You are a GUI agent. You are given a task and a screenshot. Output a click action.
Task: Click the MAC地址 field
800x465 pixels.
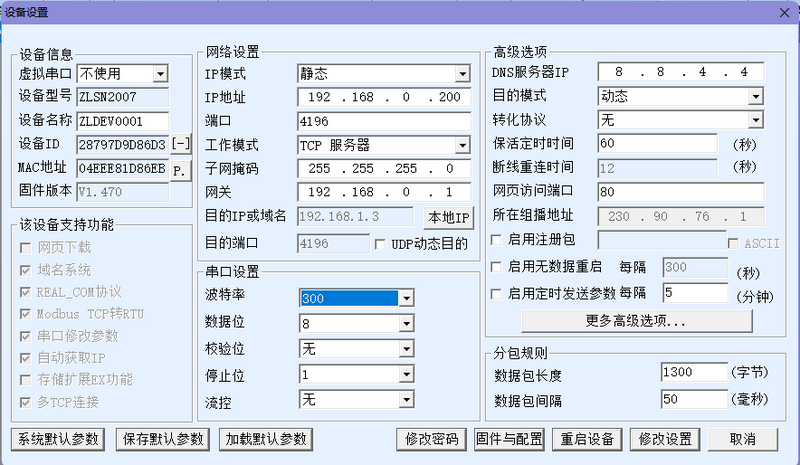(x=122, y=168)
